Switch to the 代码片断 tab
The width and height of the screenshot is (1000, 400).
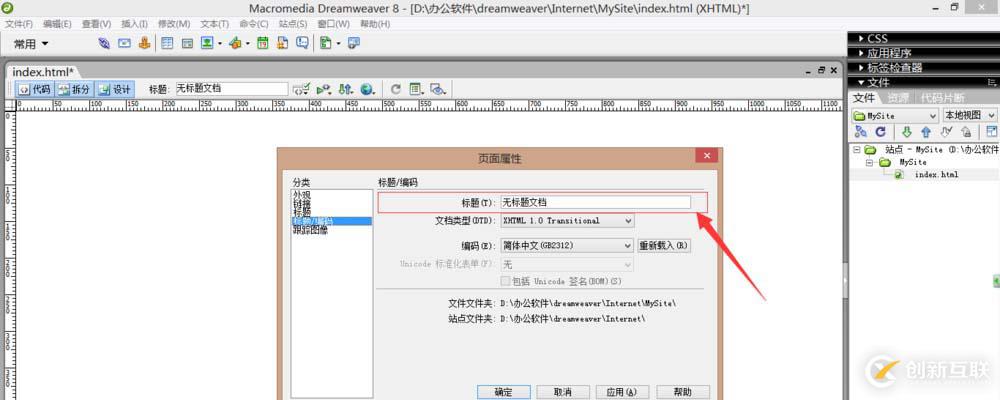942,98
